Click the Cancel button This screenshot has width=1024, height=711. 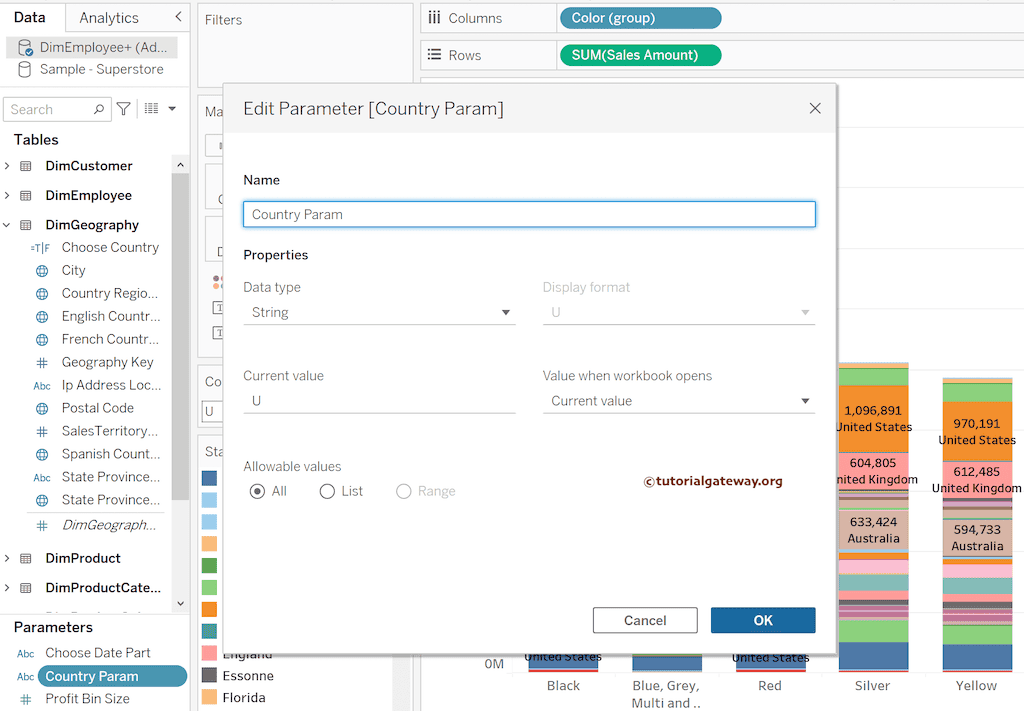(645, 620)
